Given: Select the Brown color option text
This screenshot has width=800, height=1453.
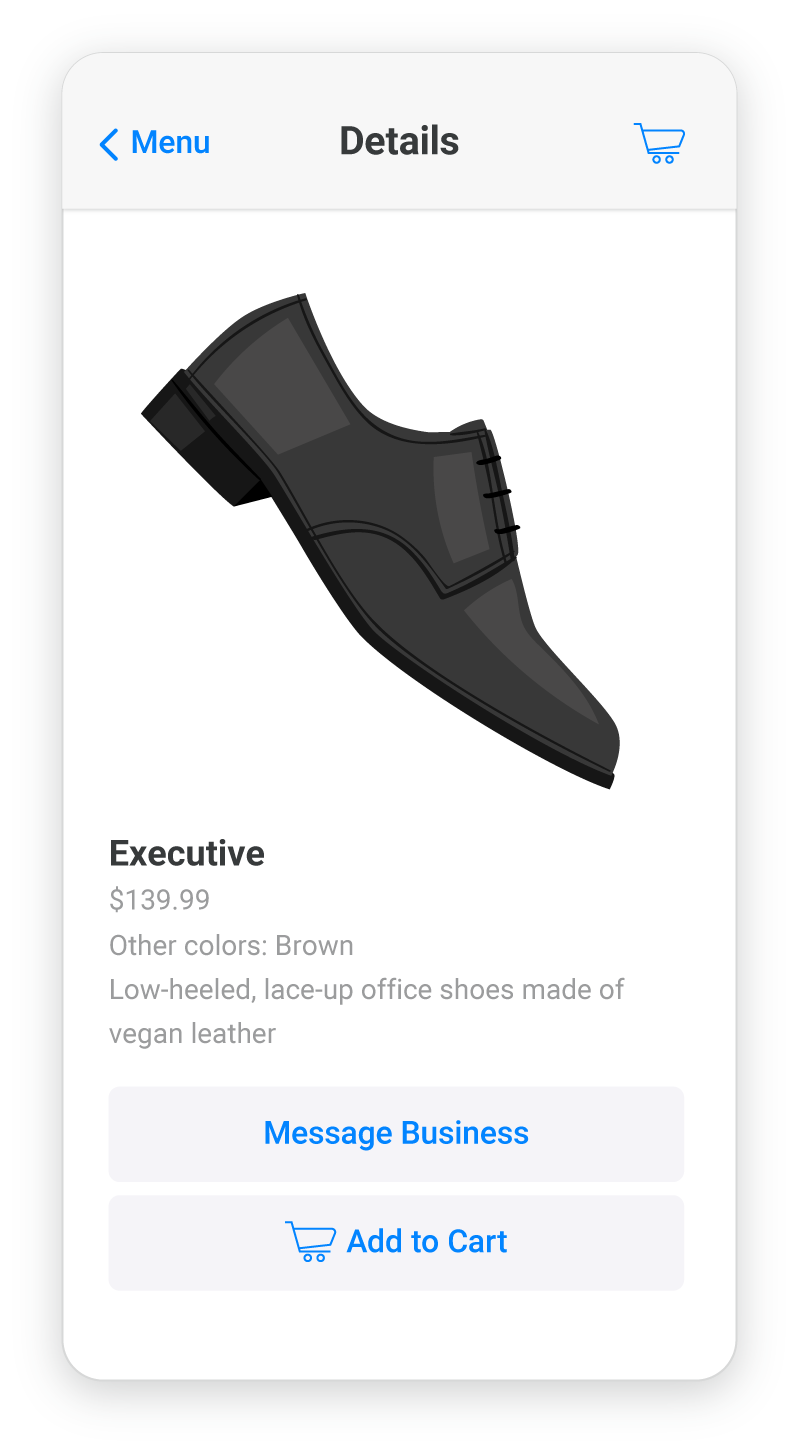Looking at the screenshot, I should coord(314,946).
